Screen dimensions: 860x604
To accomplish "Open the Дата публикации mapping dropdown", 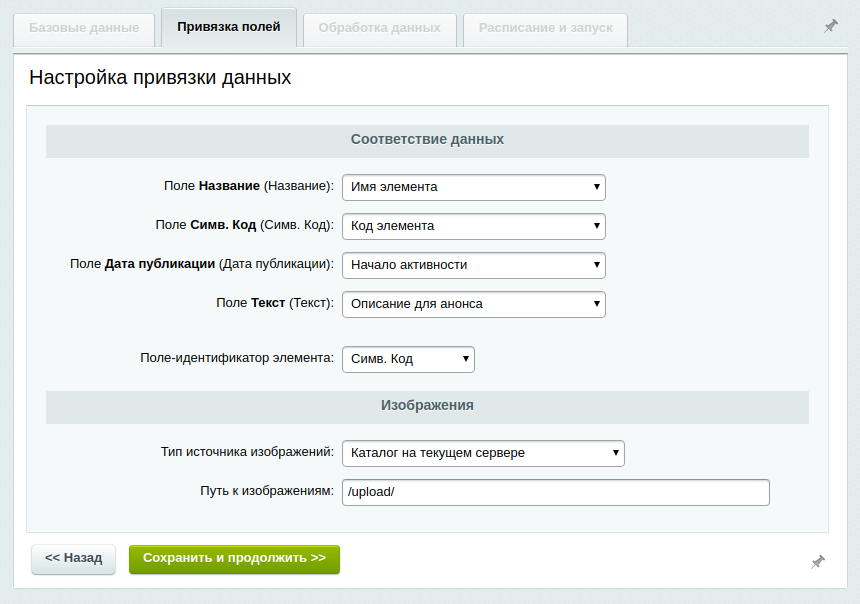I will 473,265.
